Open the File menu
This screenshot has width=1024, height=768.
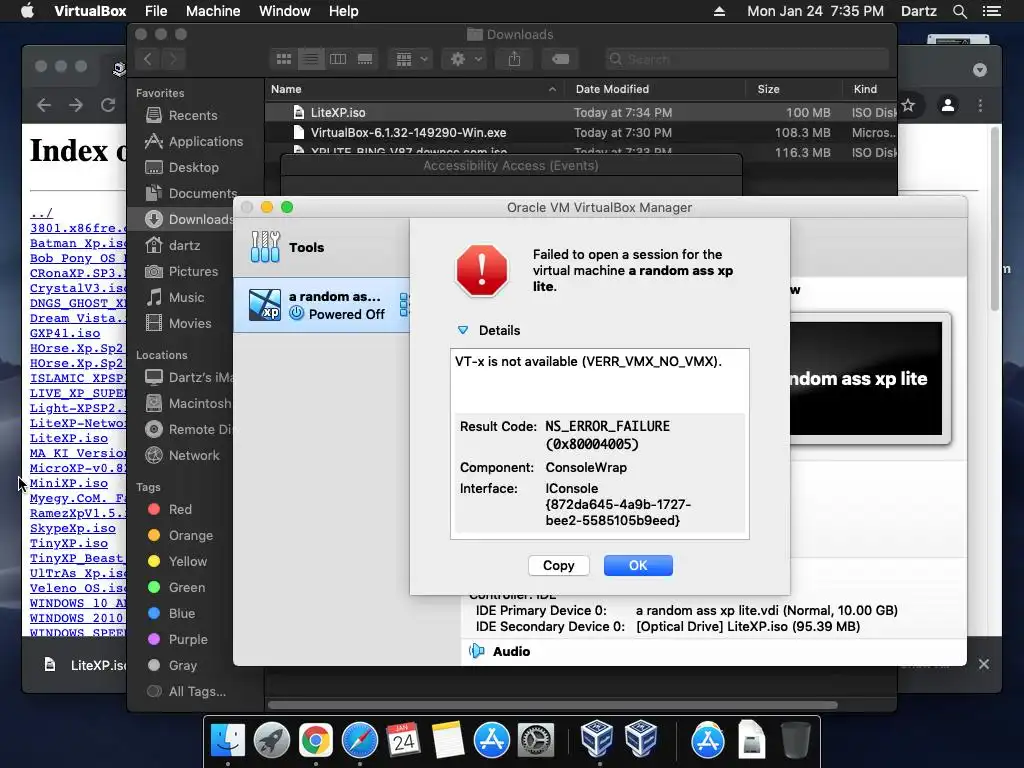tap(156, 11)
